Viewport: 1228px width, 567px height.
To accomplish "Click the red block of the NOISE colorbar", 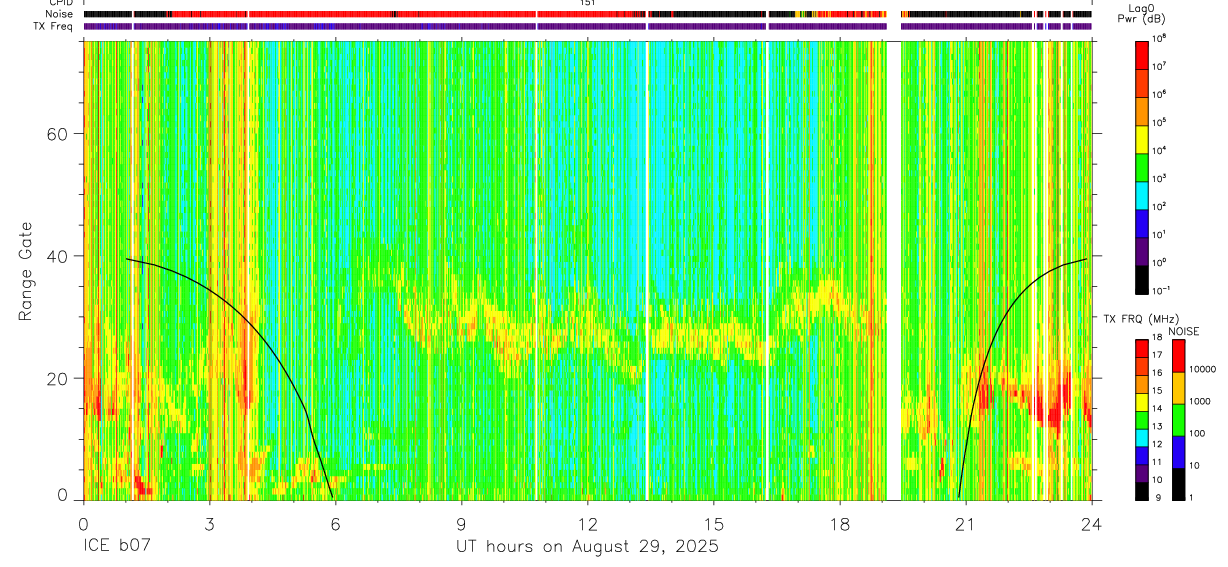I will (1178, 356).
